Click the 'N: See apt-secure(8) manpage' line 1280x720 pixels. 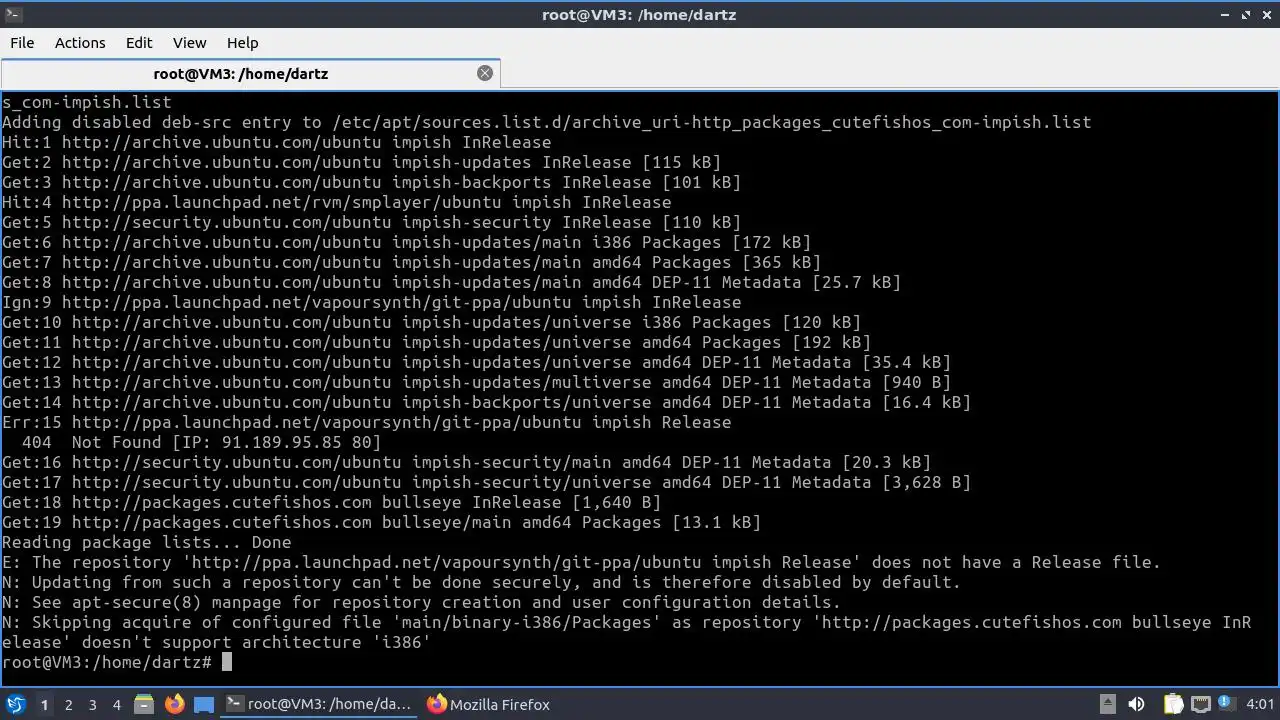coord(421,602)
